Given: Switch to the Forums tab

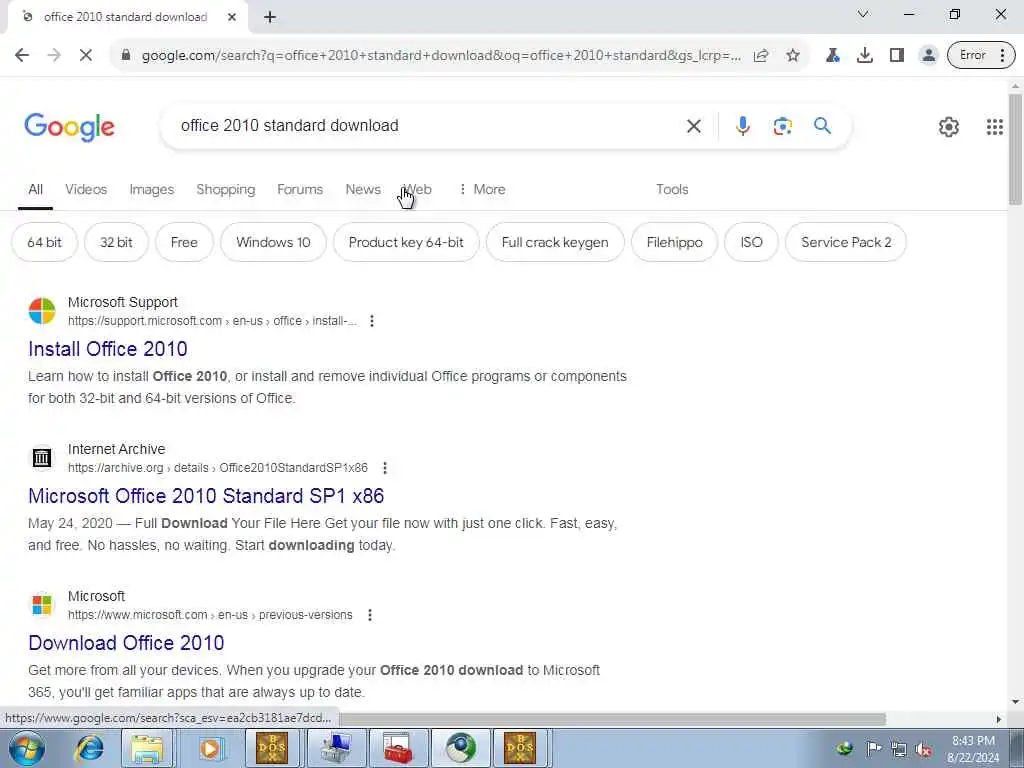Looking at the screenshot, I should point(300,189).
